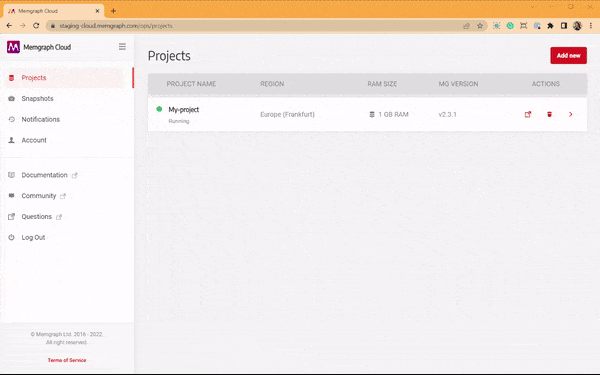Open the Community external link
The image size is (600, 375).
[x=39, y=196]
